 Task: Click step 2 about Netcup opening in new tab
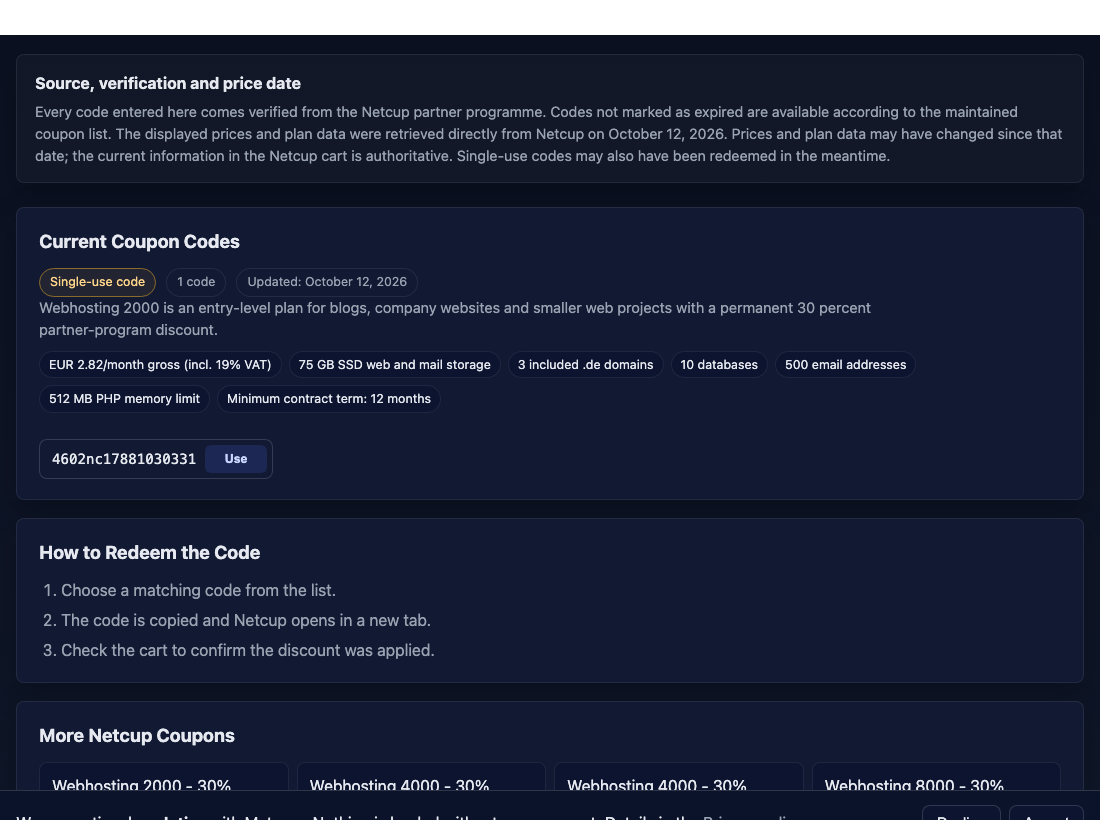pos(246,621)
